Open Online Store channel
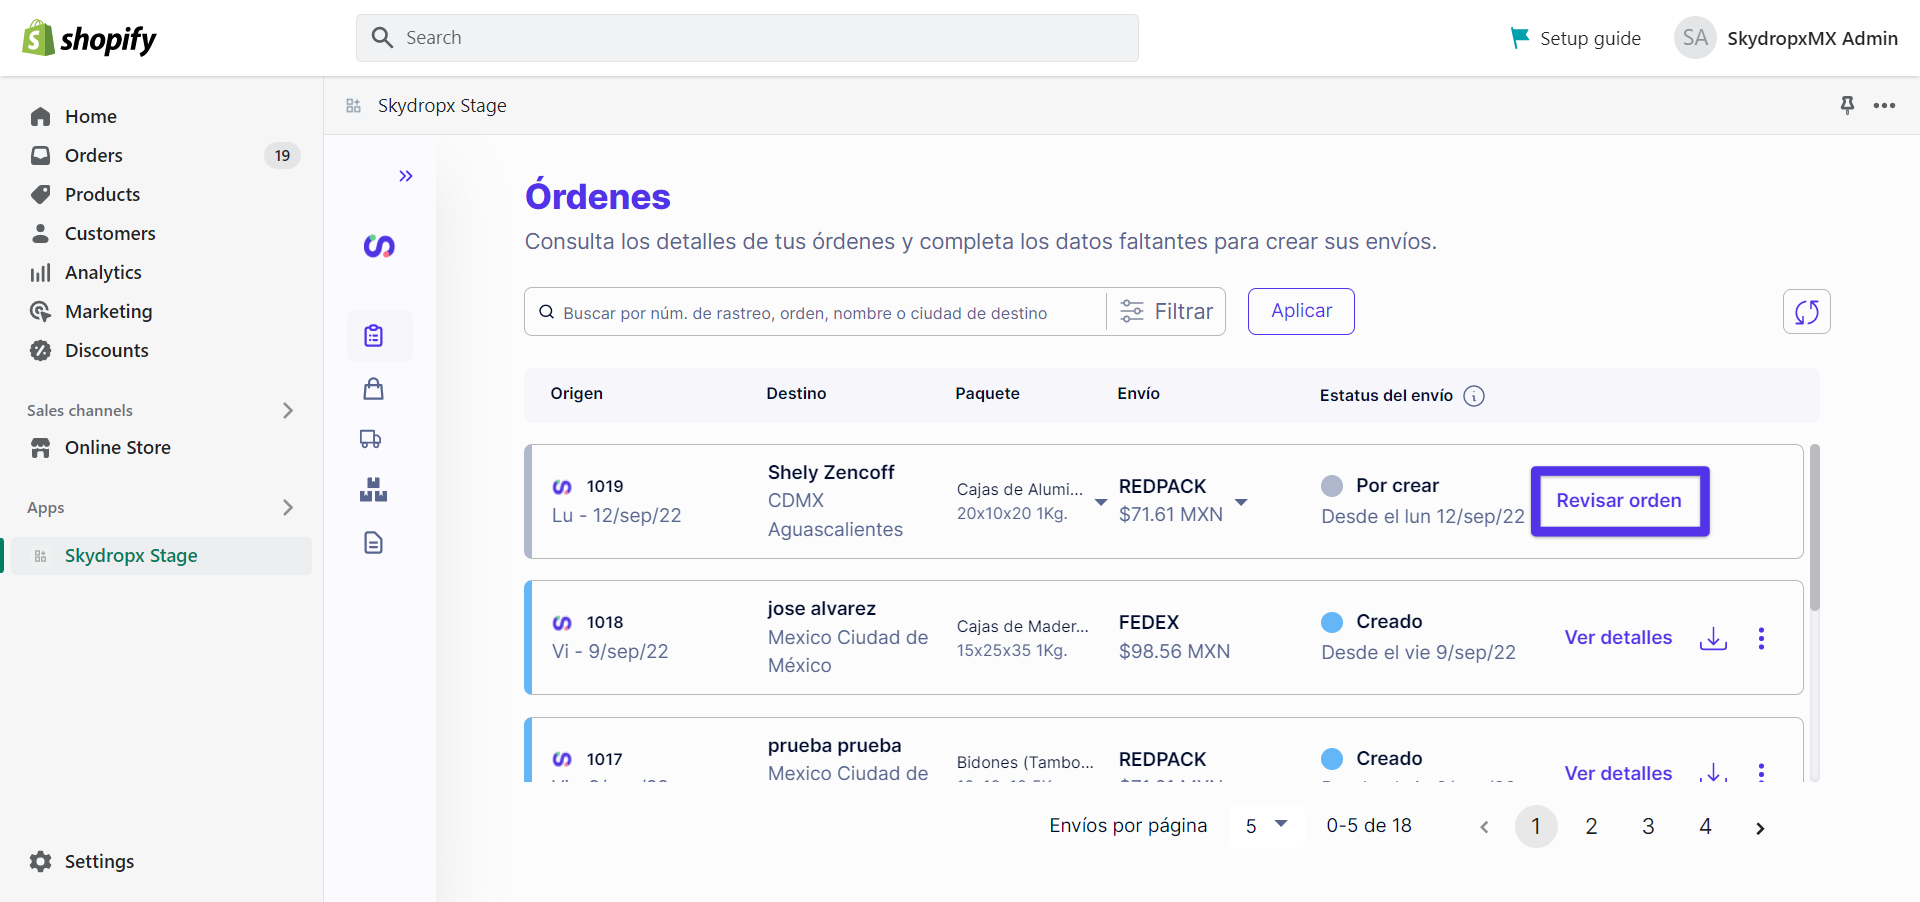This screenshot has width=1920, height=902. (117, 448)
